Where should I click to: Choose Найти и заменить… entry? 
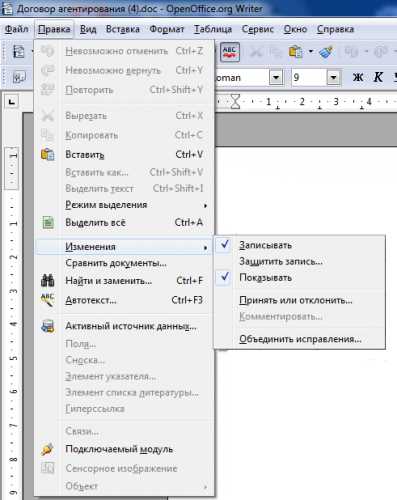click(x=124, y=281)
